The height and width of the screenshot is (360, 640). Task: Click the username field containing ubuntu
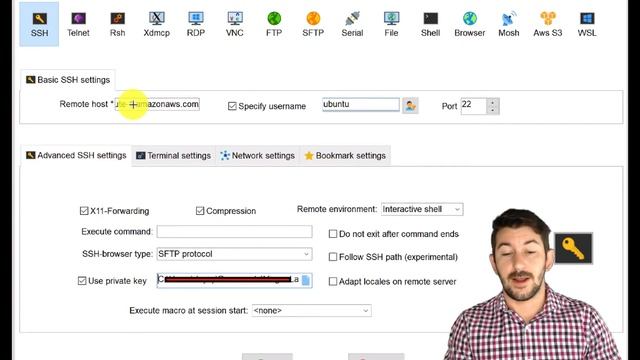click(x=361, y=104)
